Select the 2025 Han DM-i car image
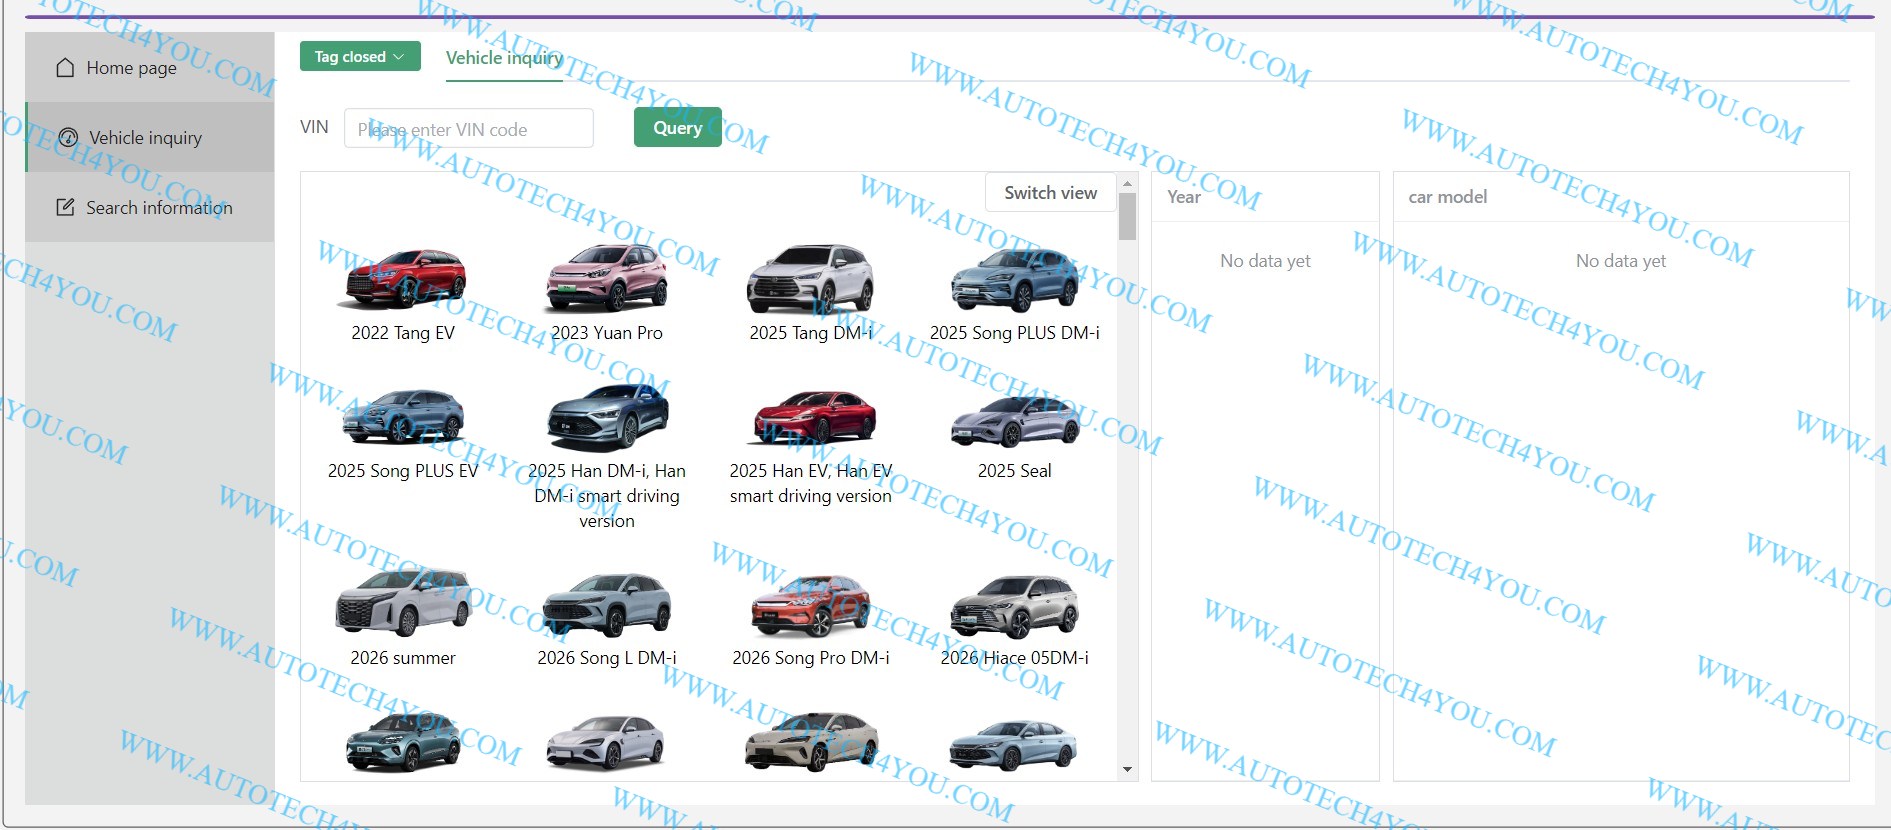This screenshot has height=830, width=1891. (x=607, y=417)
